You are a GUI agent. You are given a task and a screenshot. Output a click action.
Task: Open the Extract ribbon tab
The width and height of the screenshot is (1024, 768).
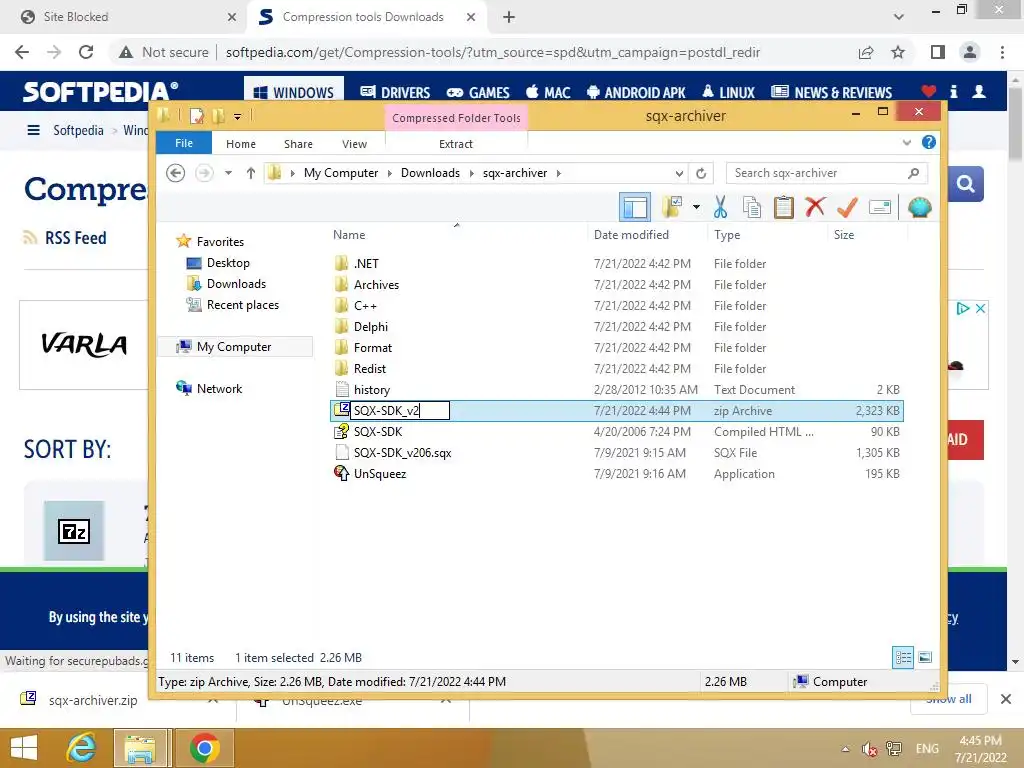tap(456, 144)
